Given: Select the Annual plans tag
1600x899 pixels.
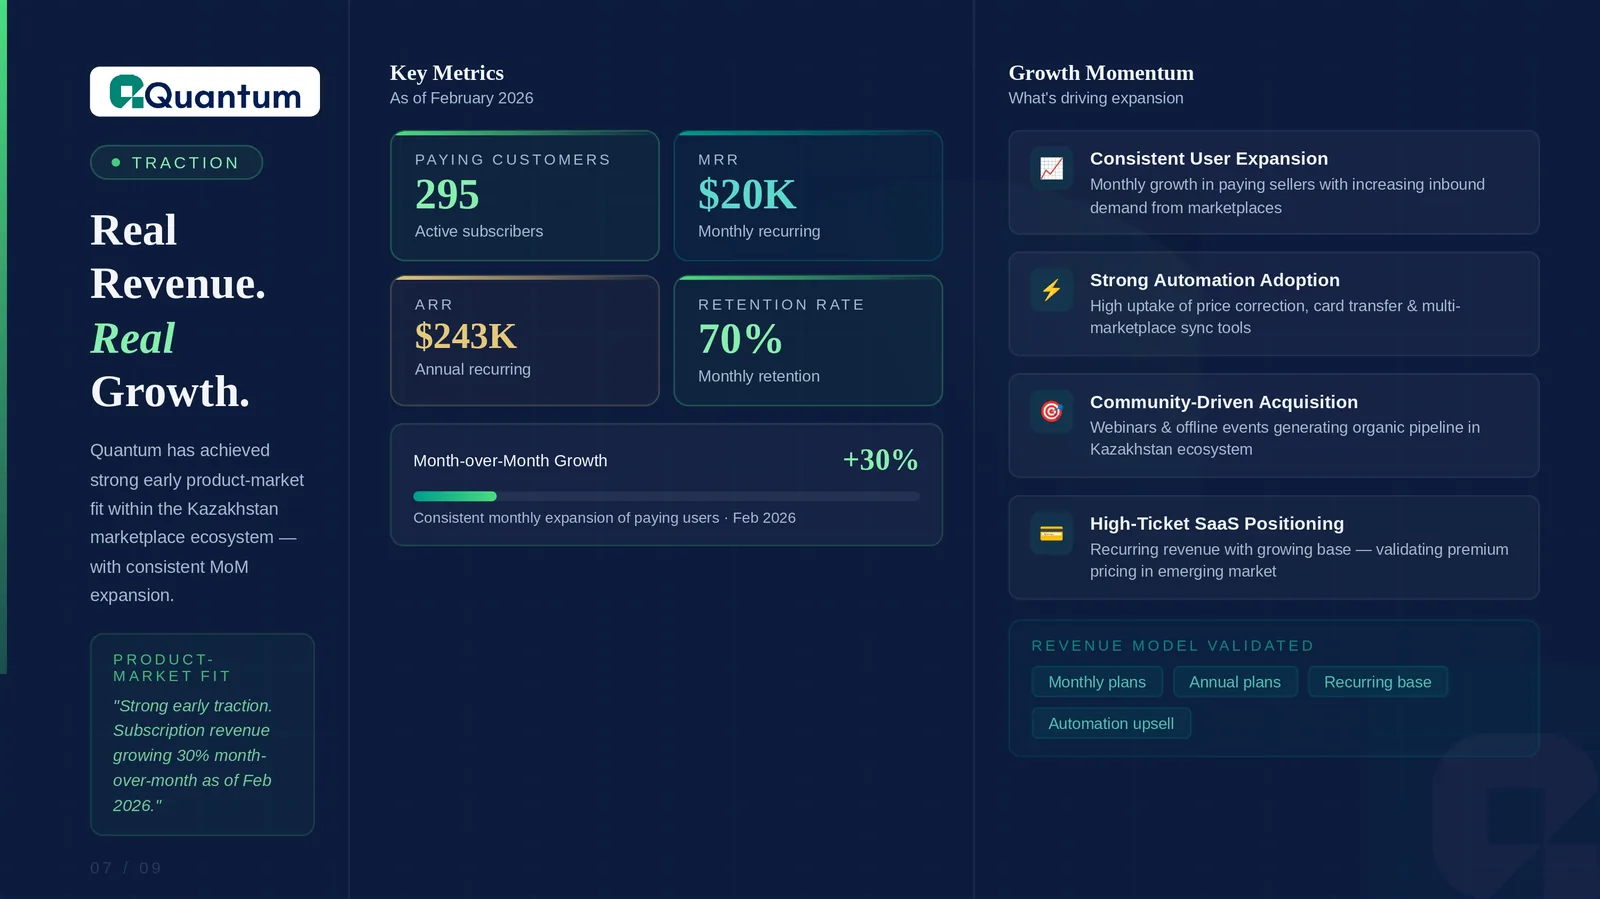Looking at the screenshot, I should click(1234, 682).
